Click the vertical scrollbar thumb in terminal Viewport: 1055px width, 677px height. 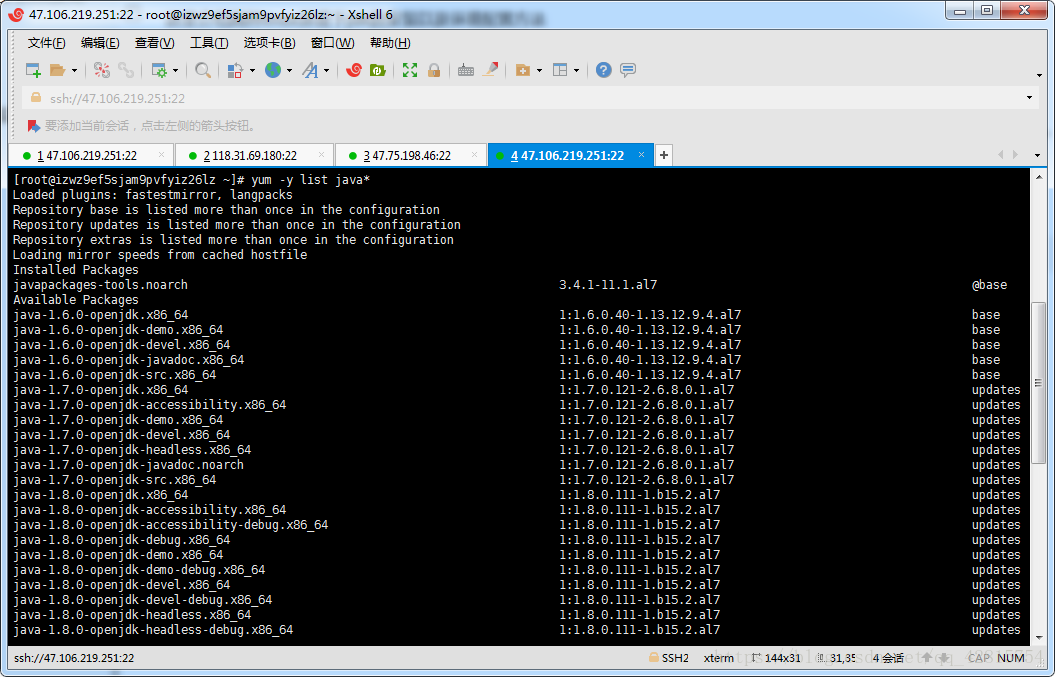point(1039,384)
